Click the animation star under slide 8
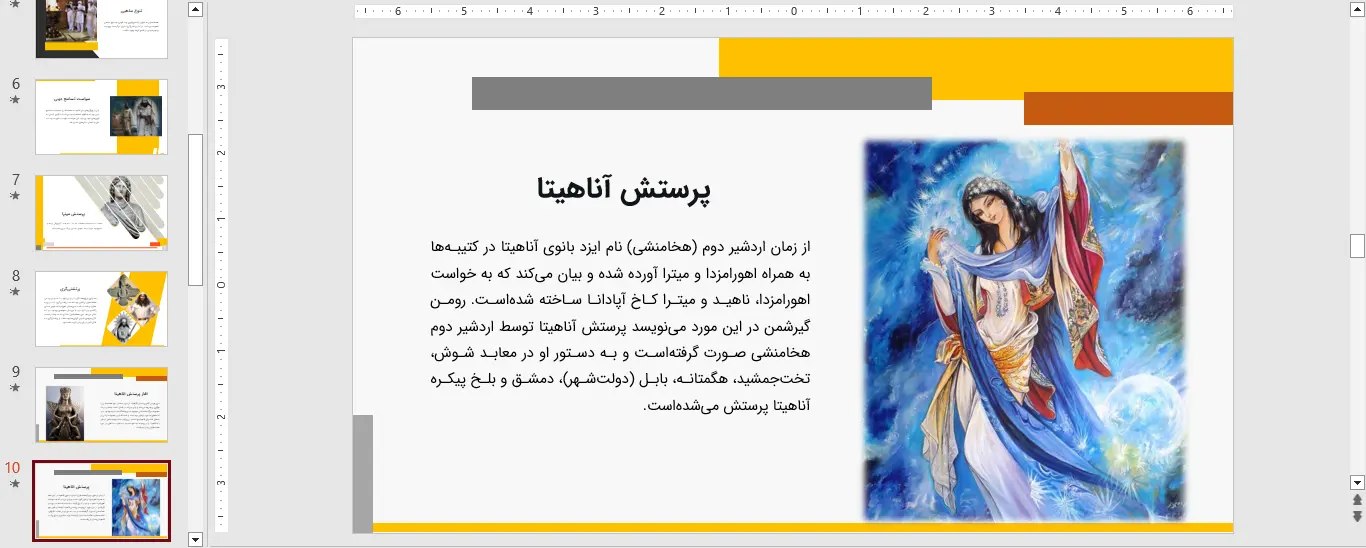 coord(15,292)
